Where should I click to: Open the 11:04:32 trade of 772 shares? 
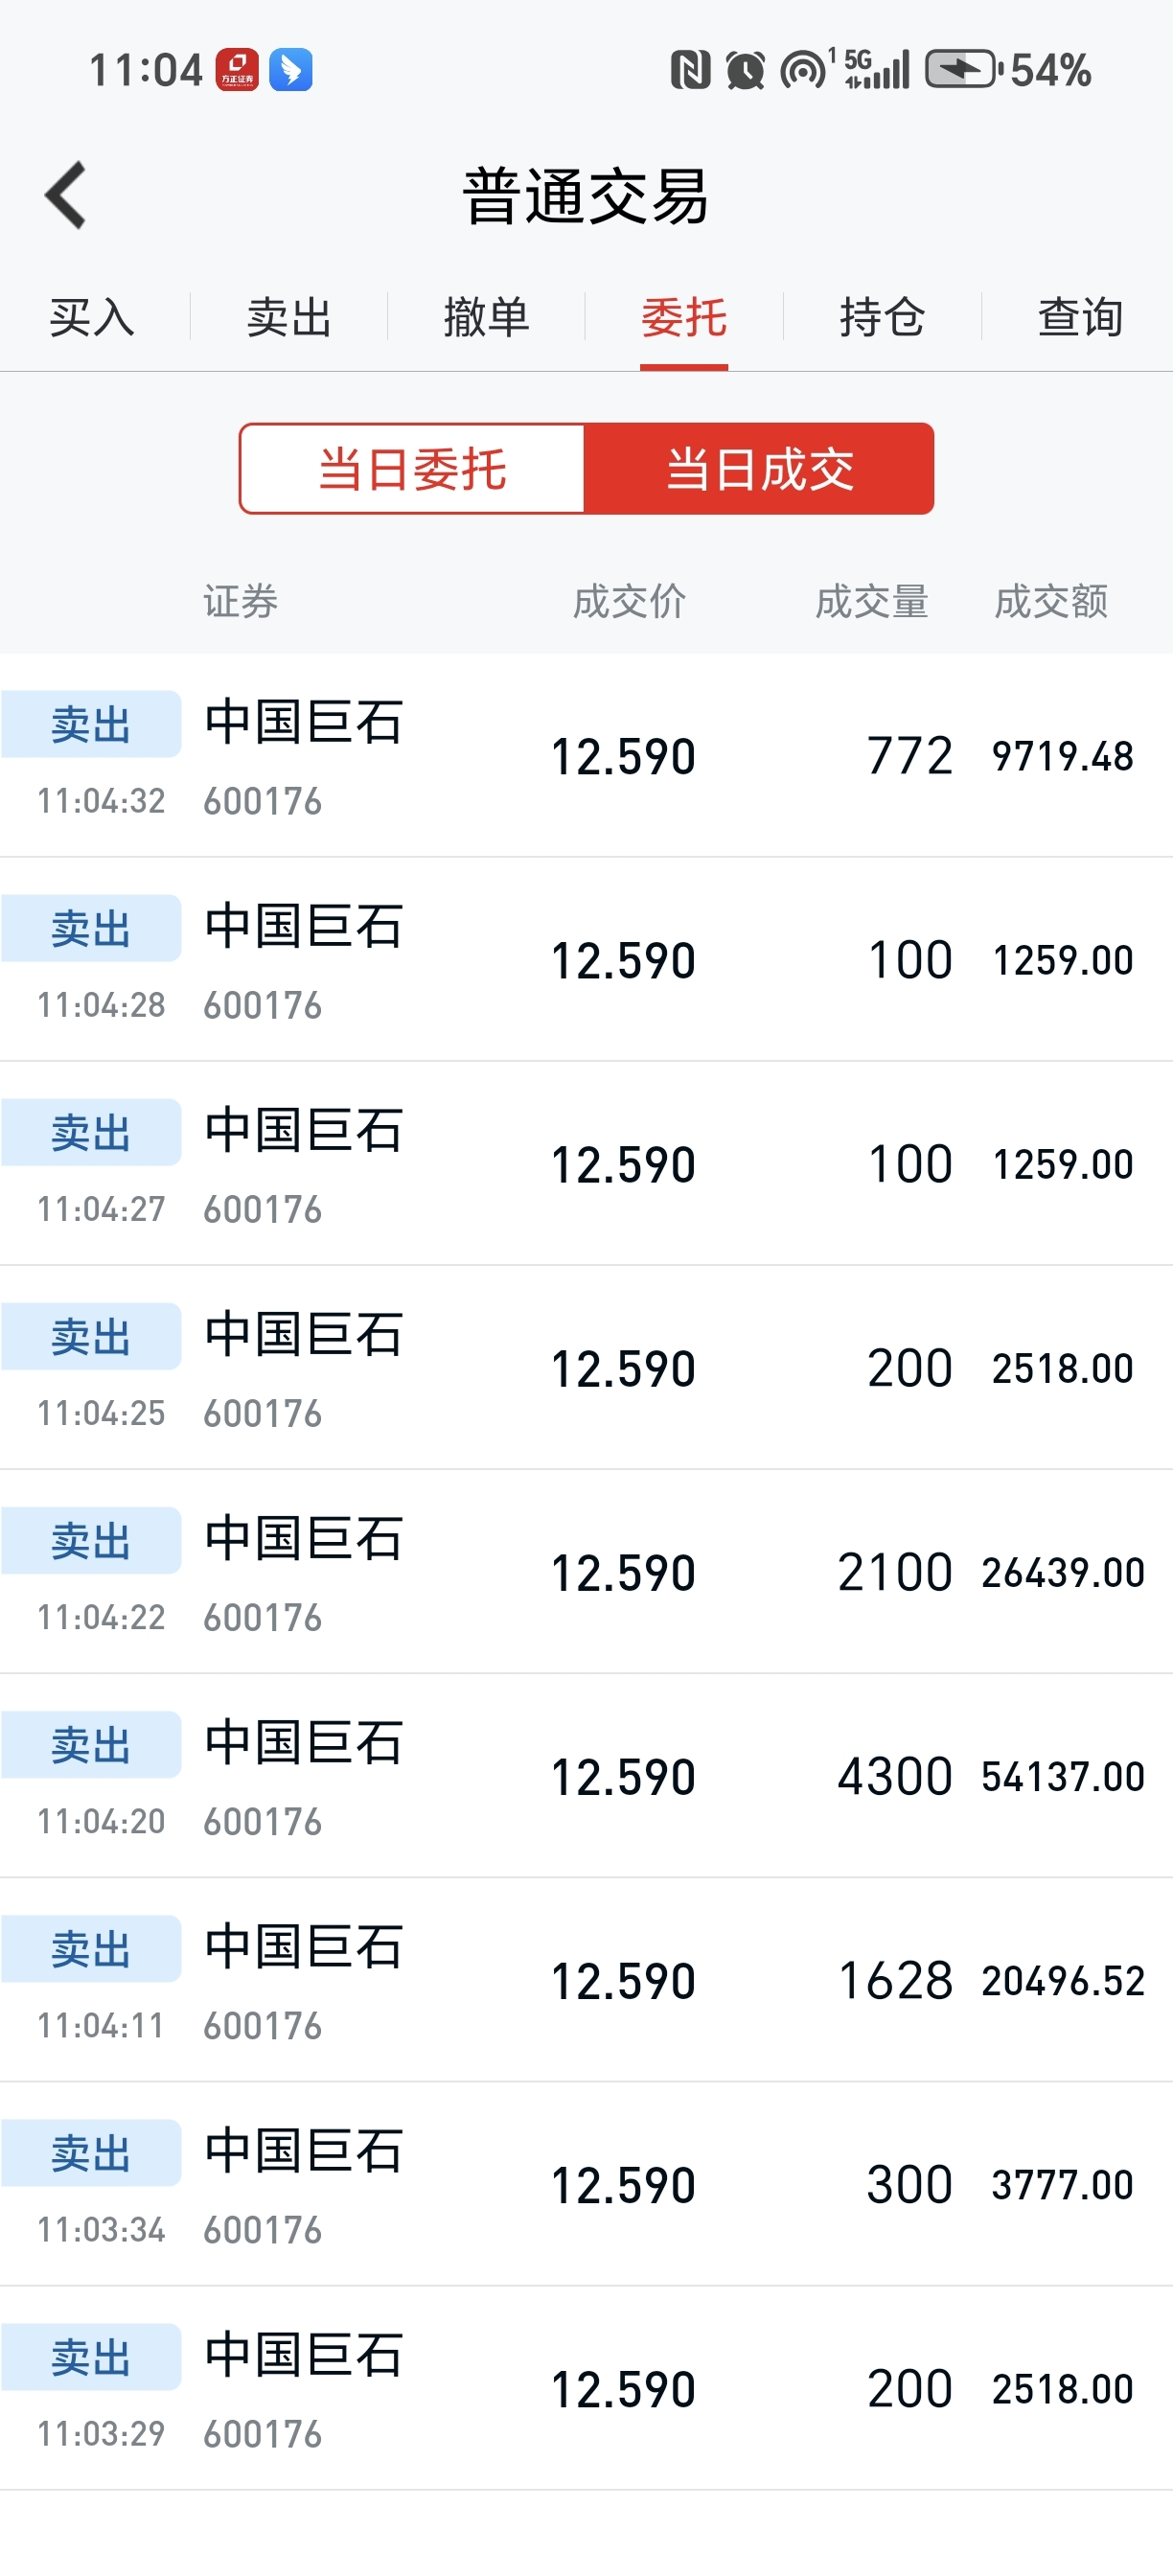(586, 756)
